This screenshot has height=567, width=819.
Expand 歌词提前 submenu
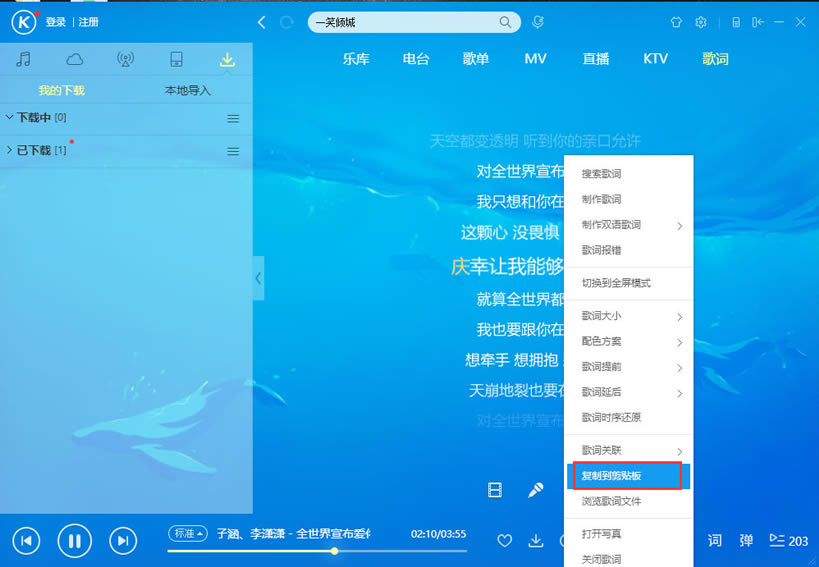click(x=629, y=367)
